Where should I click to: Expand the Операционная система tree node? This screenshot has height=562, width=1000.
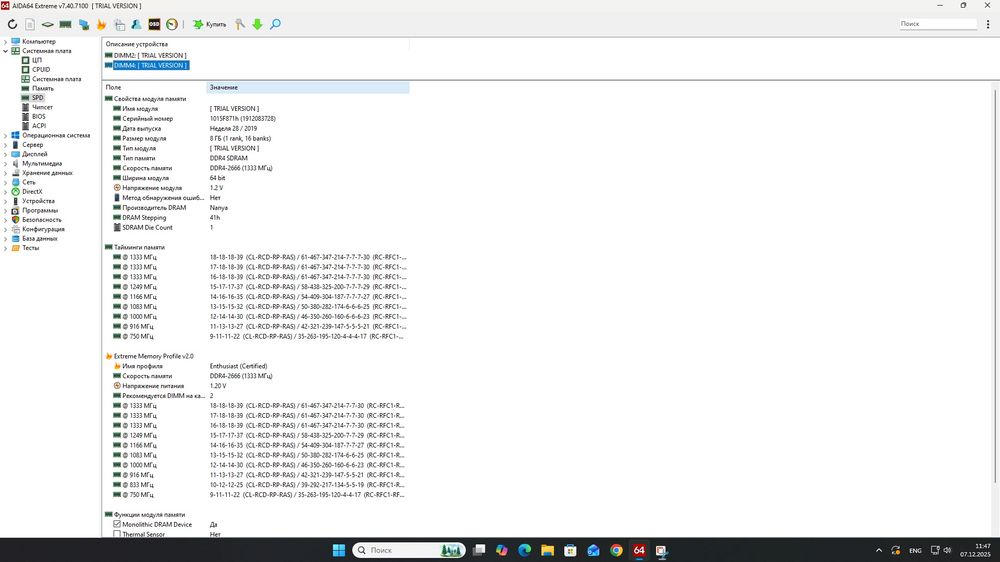point(6,135)
